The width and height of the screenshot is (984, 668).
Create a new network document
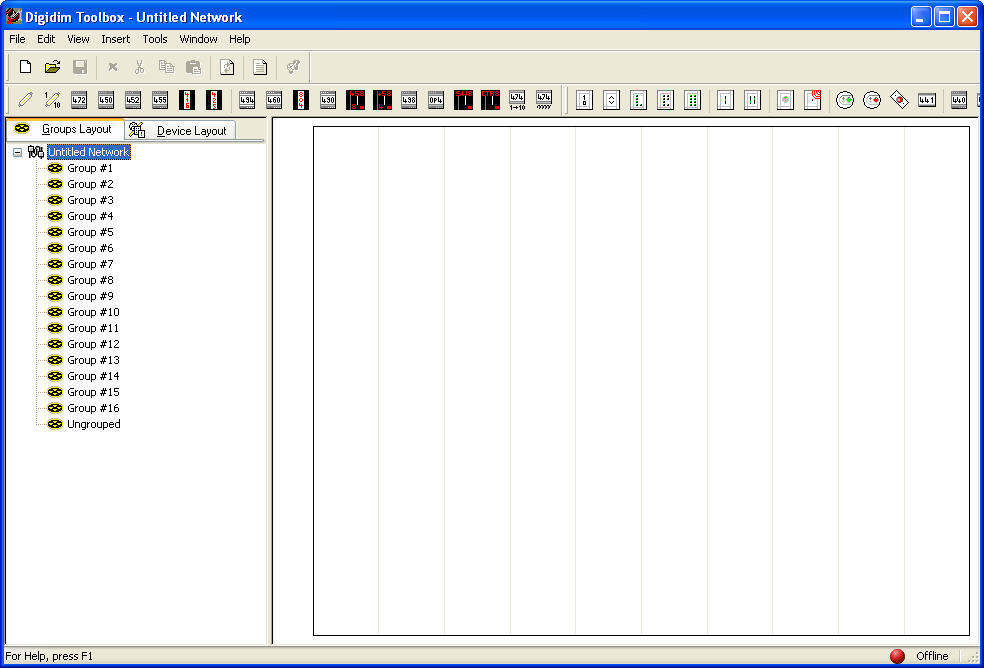[25, 66]
